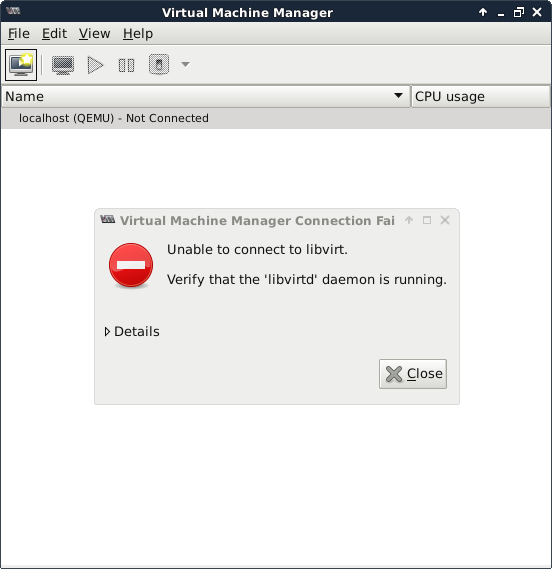Open the virtual machine console monitor icon

(x=63, y=65)
